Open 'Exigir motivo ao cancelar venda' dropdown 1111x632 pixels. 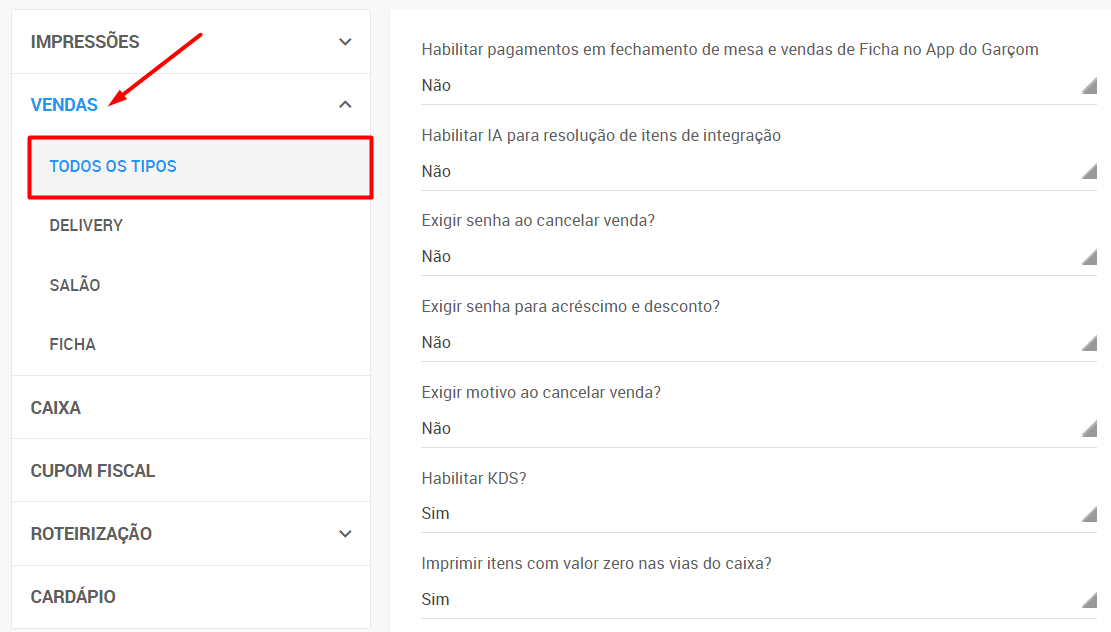coord(758,429)
